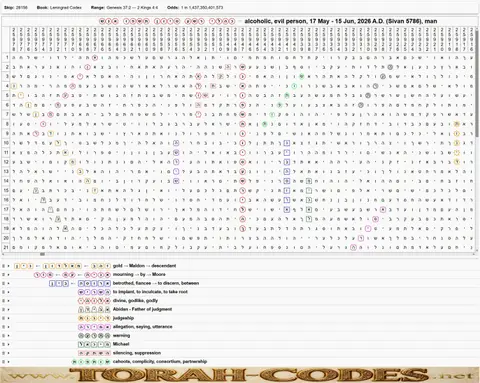The height and width of the screenshot is (383, 480).
Task: Click the first three-letter blue tile group in betrothed row
Action: (x=59, y=283)
